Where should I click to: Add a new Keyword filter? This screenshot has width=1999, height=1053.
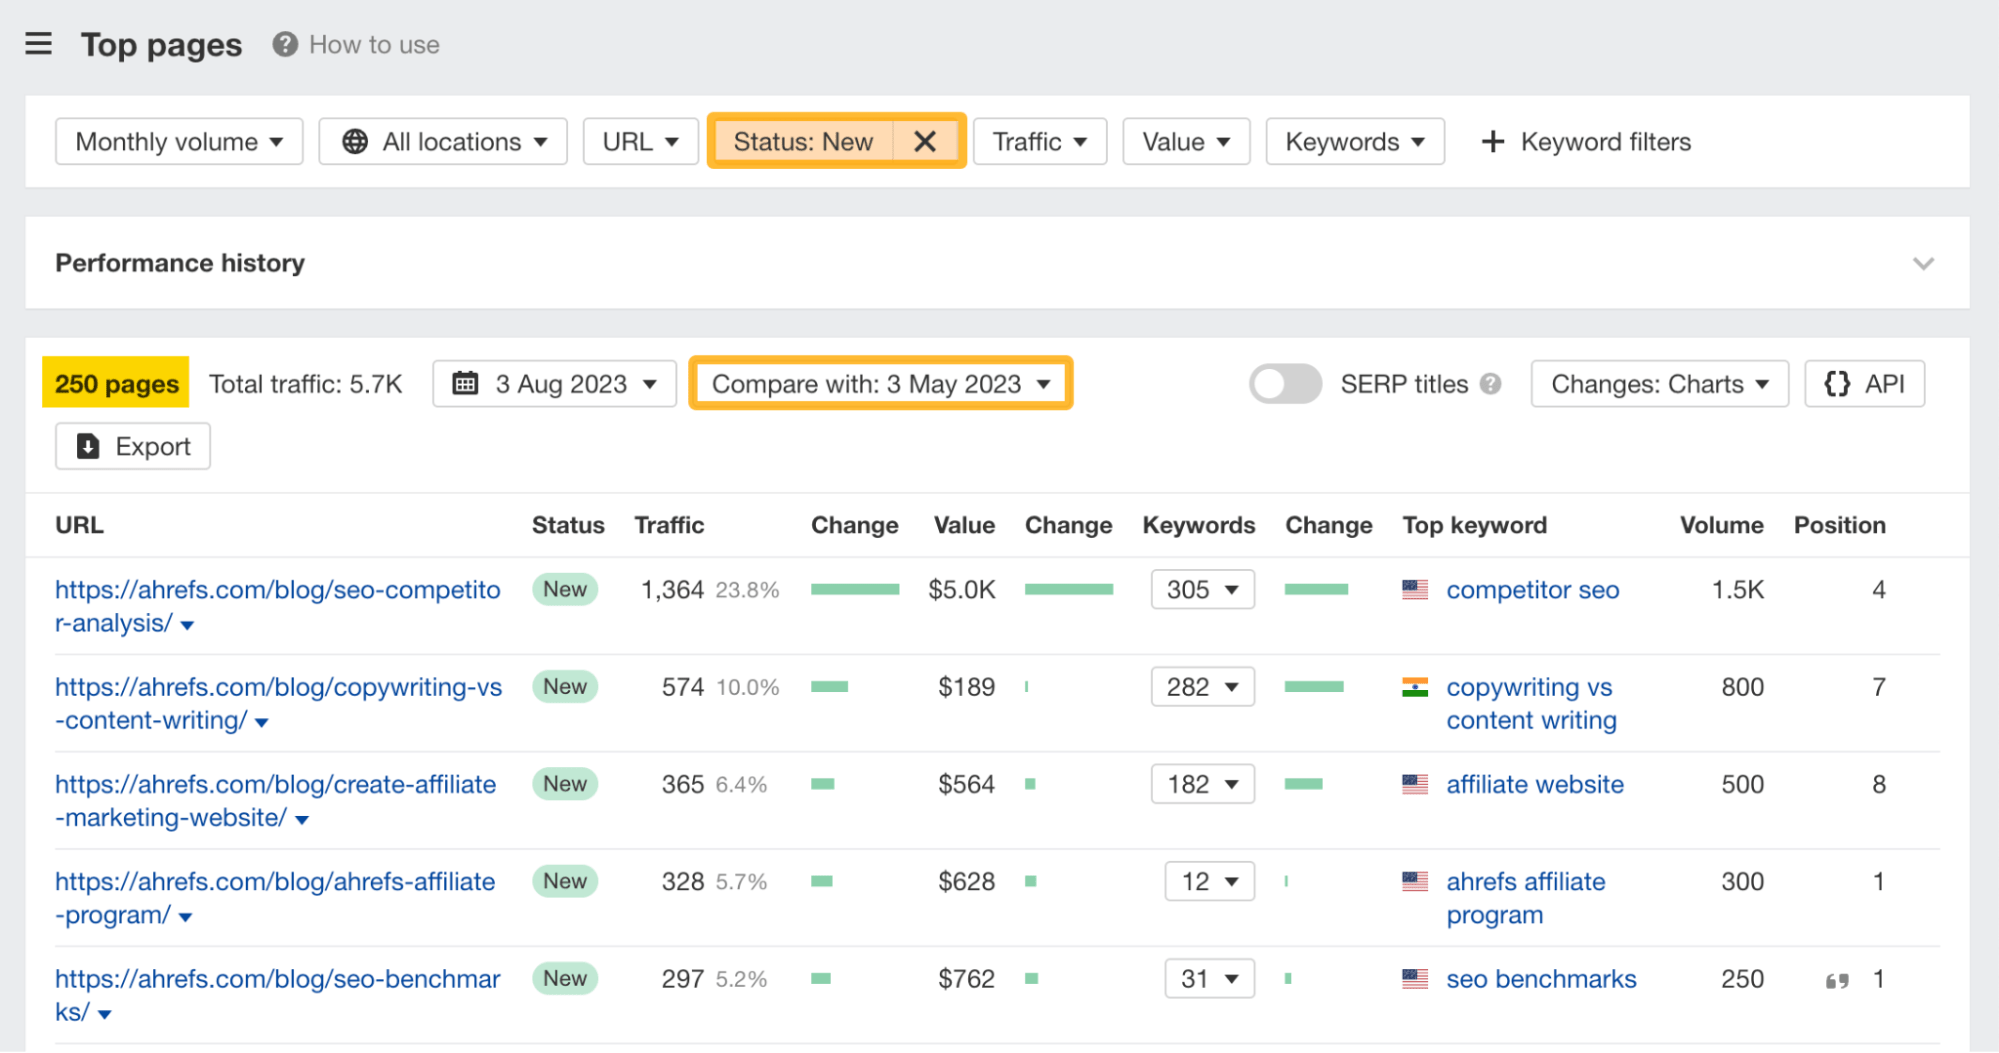pyautogui.click(x=1584, y=141)
